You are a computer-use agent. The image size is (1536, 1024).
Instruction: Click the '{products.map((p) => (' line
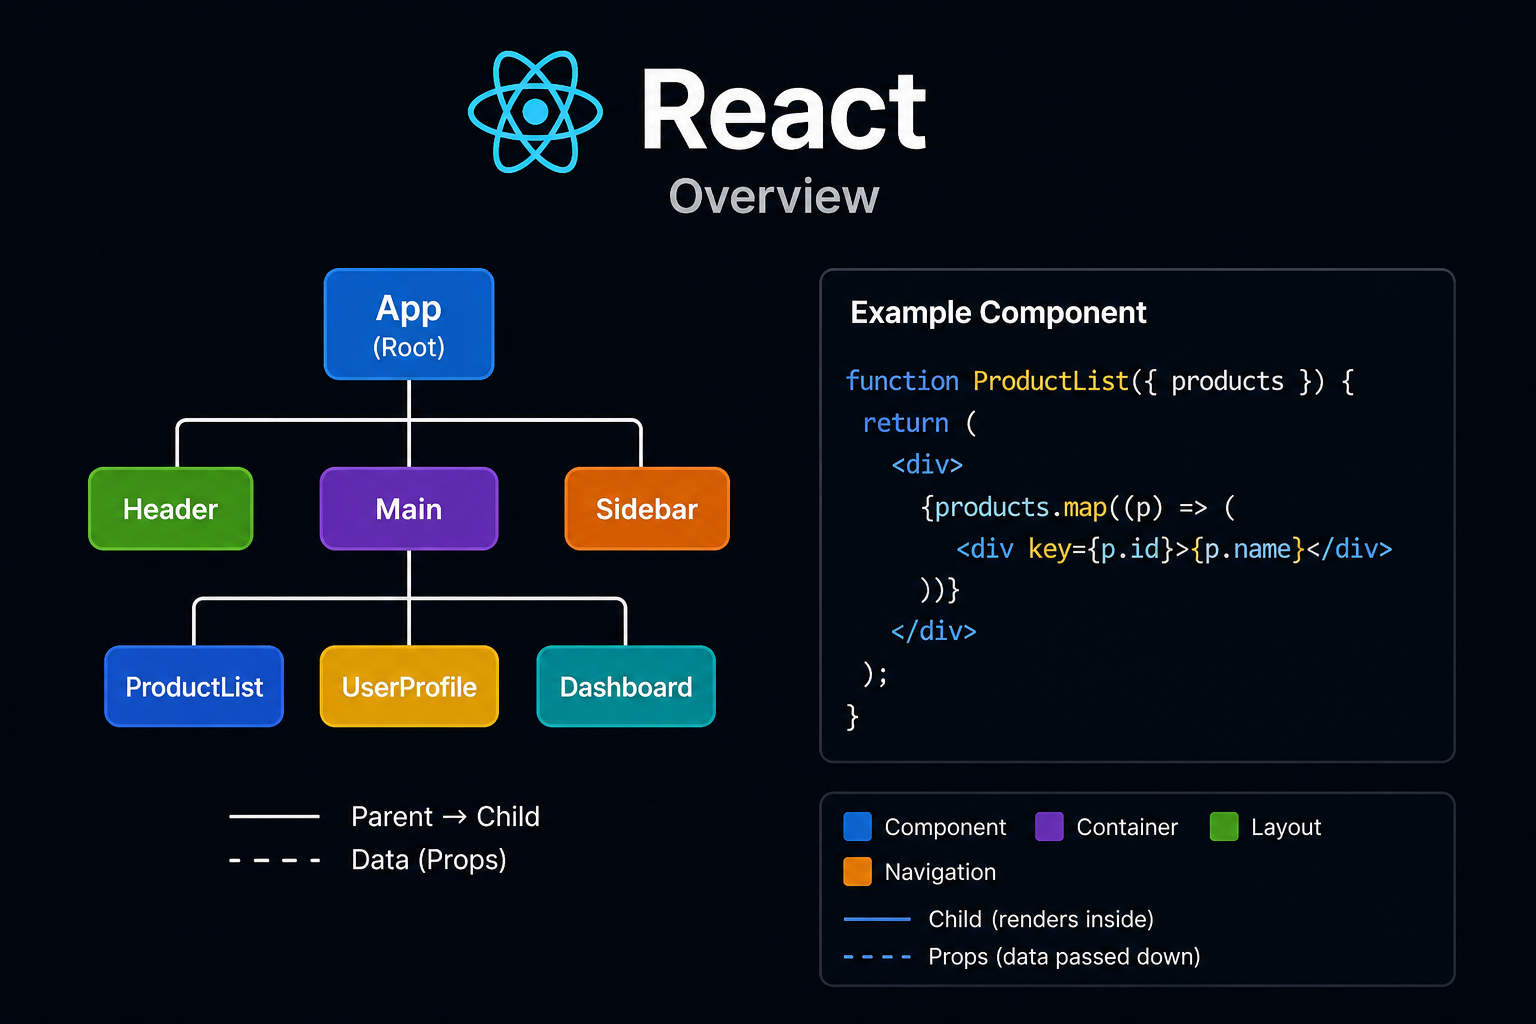click(1078, 507)
